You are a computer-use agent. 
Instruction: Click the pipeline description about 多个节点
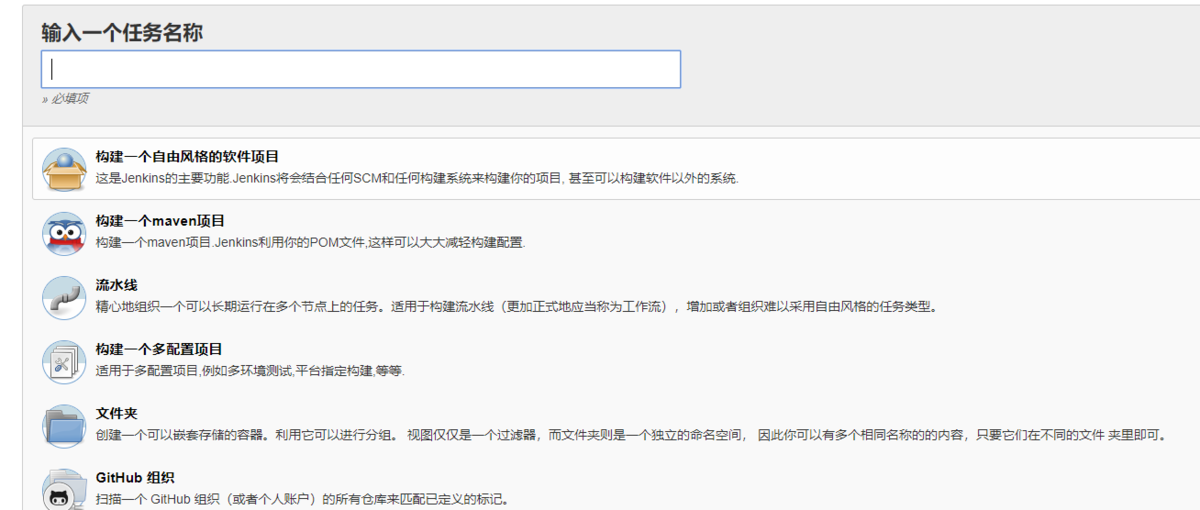coord(516,307)
